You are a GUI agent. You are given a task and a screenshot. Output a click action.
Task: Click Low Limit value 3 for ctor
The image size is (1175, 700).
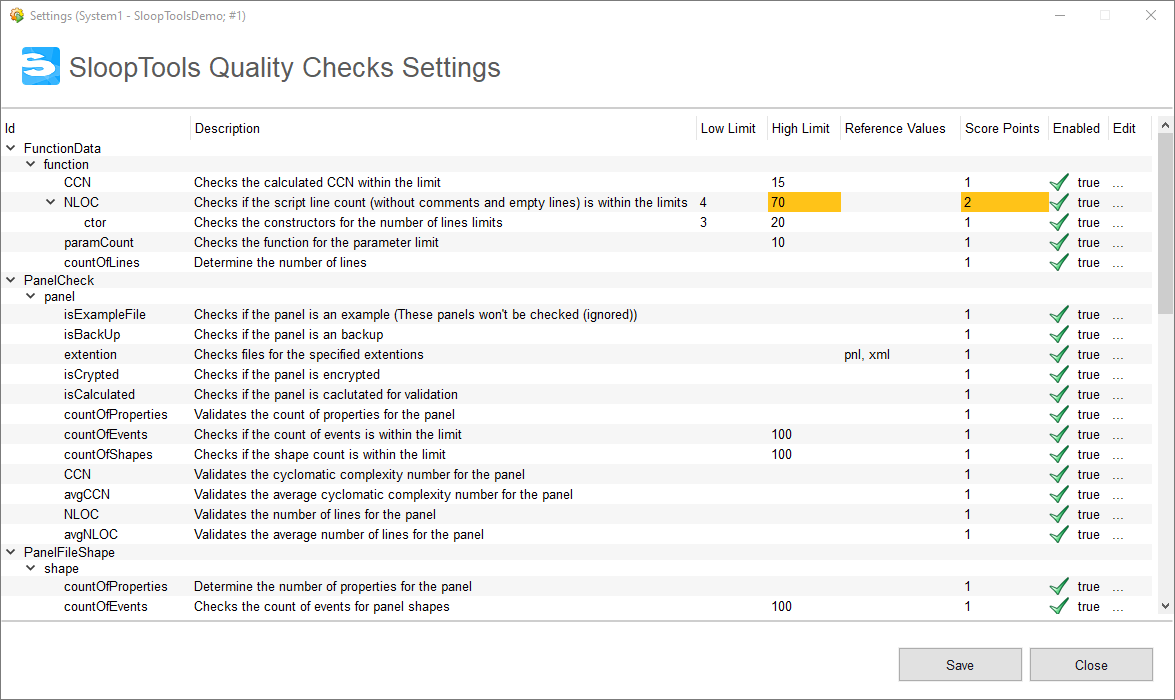coord(703,223)
